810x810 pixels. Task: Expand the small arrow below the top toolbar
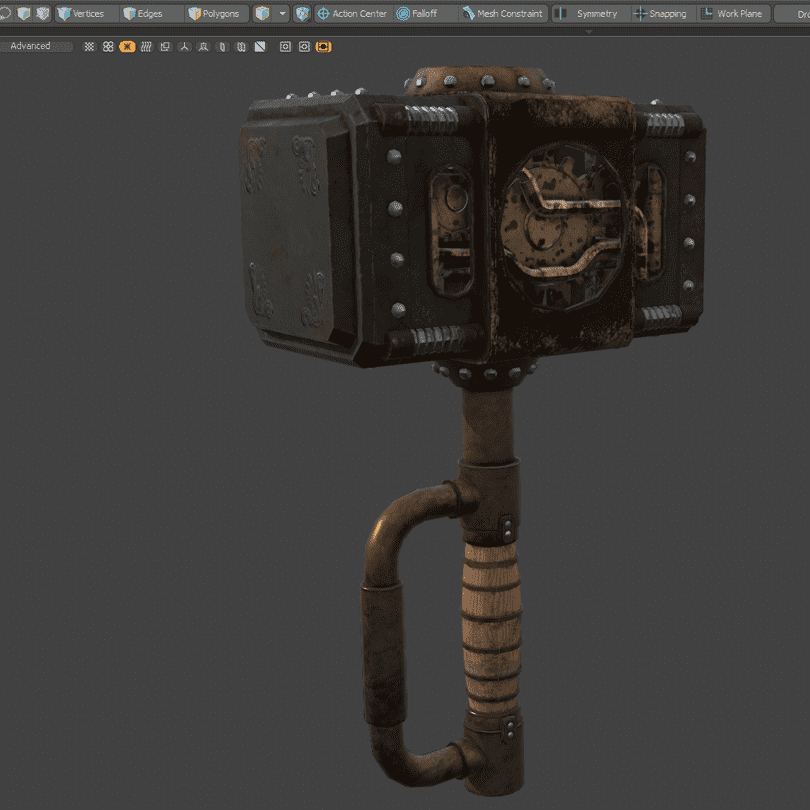click(x=588, y=32)
